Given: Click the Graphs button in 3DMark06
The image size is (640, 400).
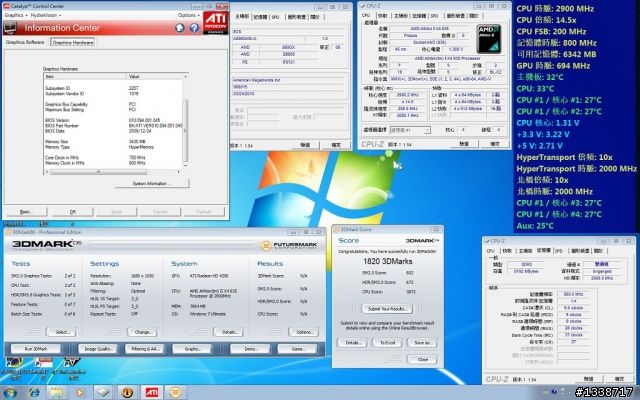Looking at the screenshot, I should (192, 349).
